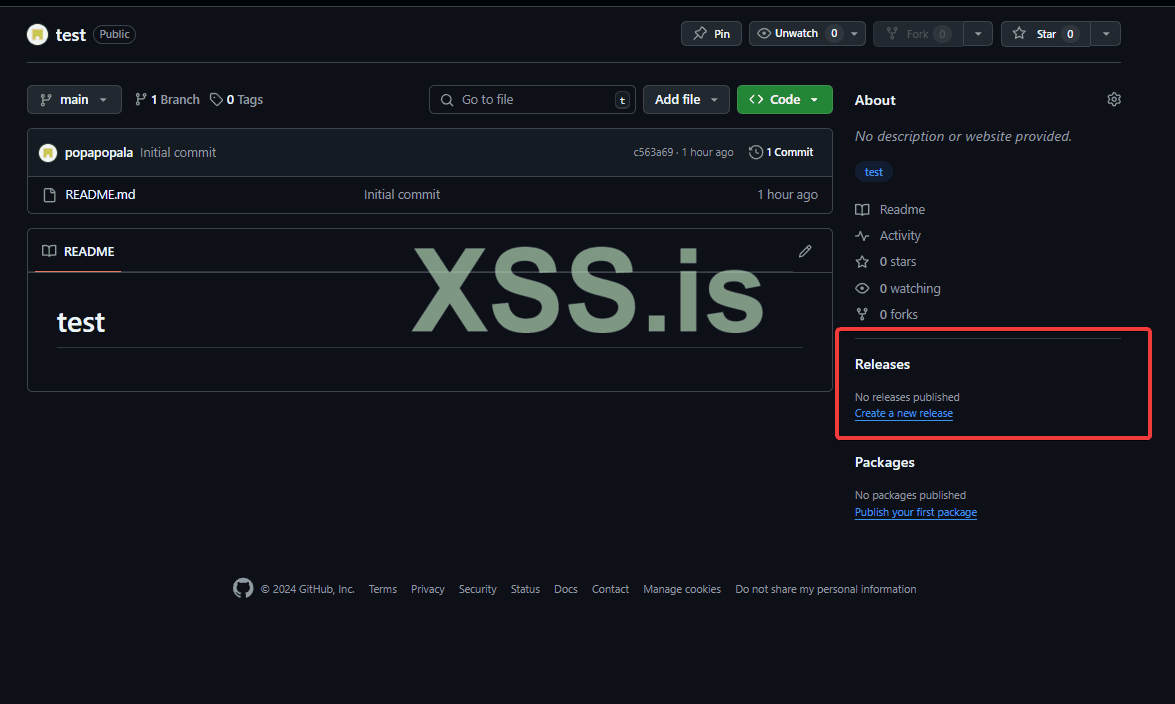This screenshot has width=1175, height=704.
Task: Open popapopala user profile link
Action: coord(99,152)
